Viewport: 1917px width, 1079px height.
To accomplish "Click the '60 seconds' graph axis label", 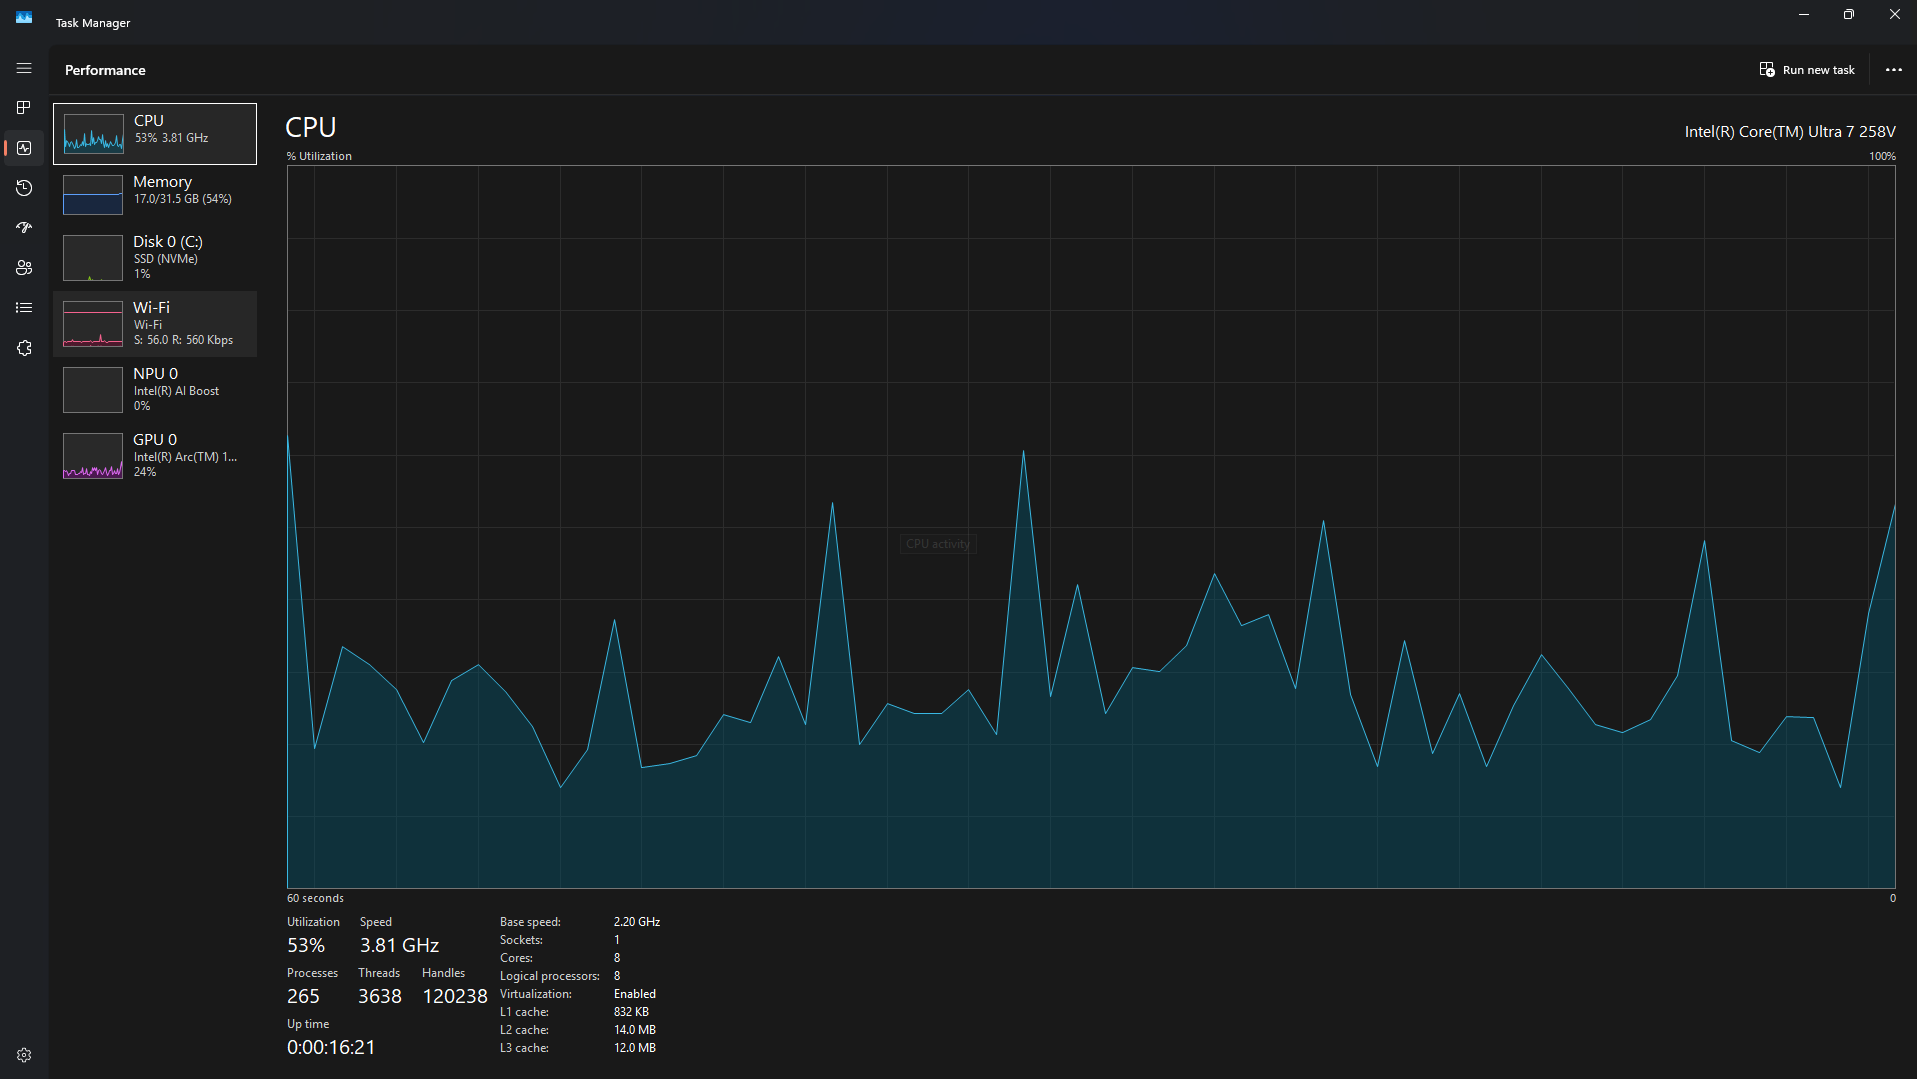I will pyautogui.click(x=315, y=898).
